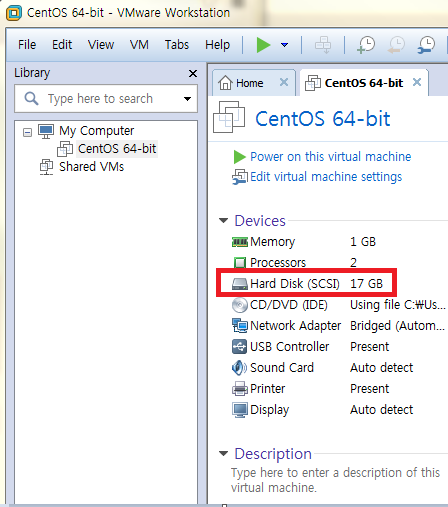Close the Home tab
Viewport: 448px width, 507px height.
coord(284,82)
